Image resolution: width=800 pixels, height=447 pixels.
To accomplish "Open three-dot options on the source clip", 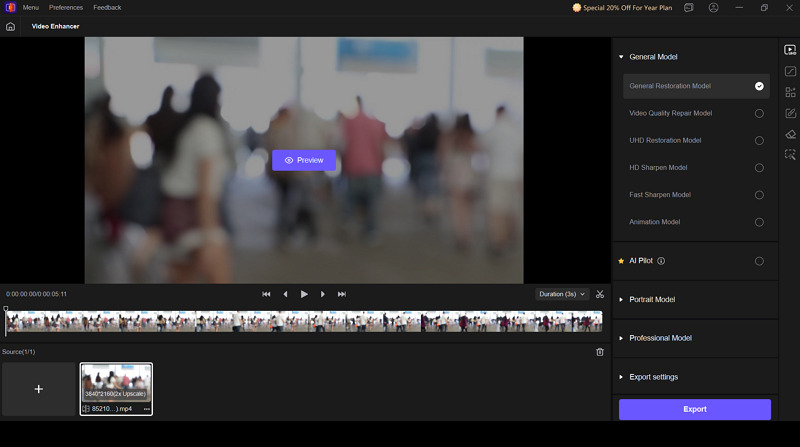I will pos(146,409).
